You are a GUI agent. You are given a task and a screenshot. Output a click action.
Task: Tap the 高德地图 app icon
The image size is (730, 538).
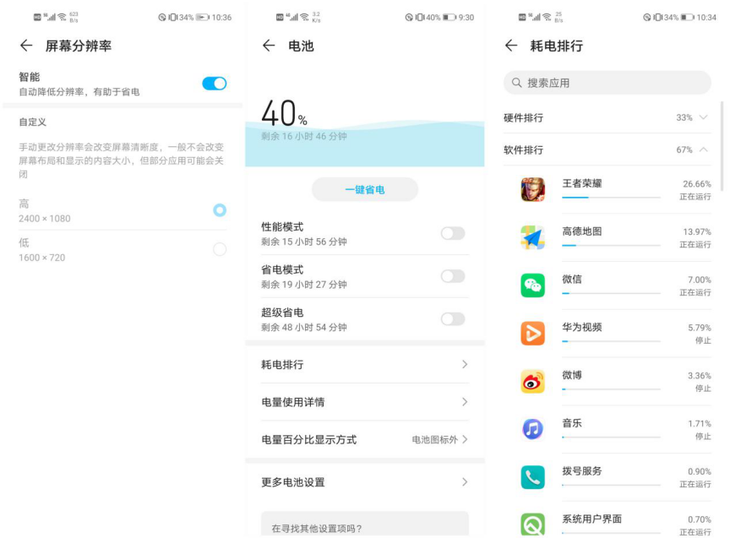(532, 237)
